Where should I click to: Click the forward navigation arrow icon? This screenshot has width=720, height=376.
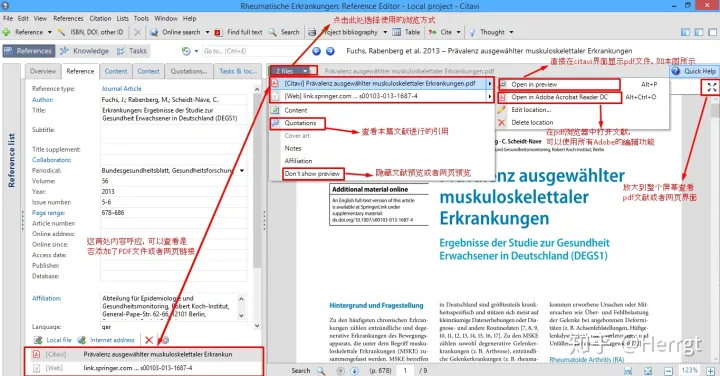point(330,51)
